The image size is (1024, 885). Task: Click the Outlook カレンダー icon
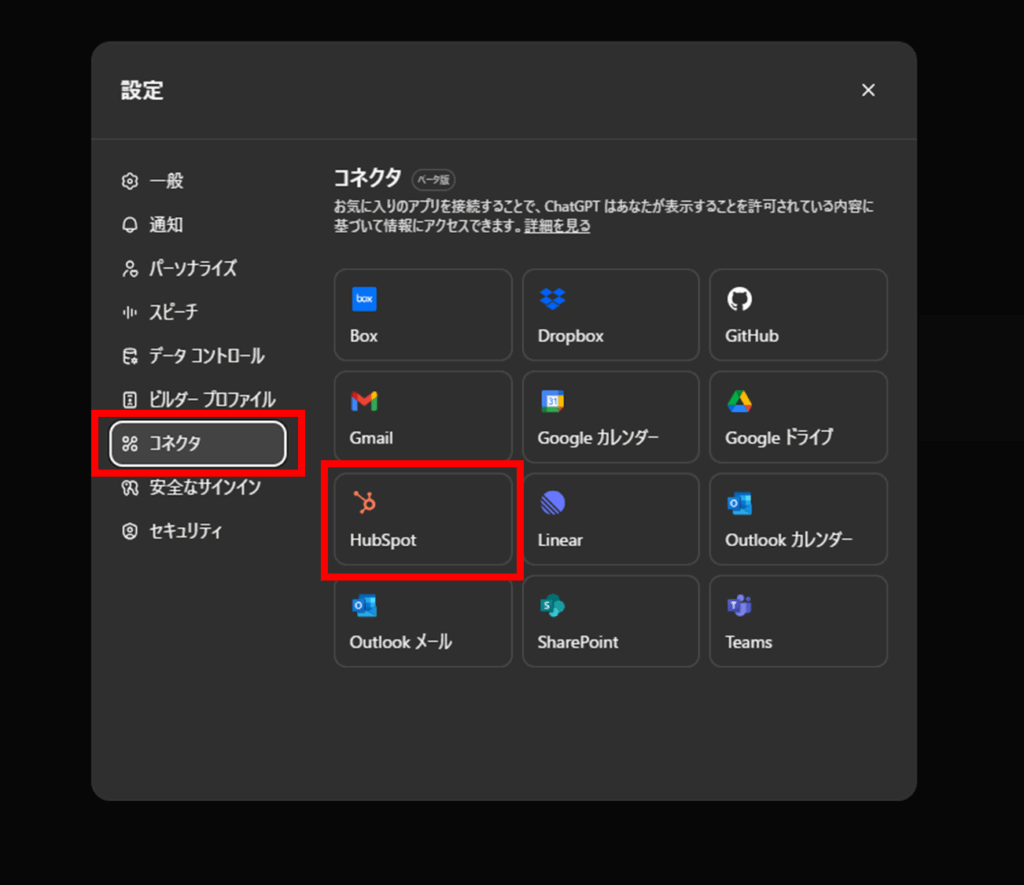(739, 504)
